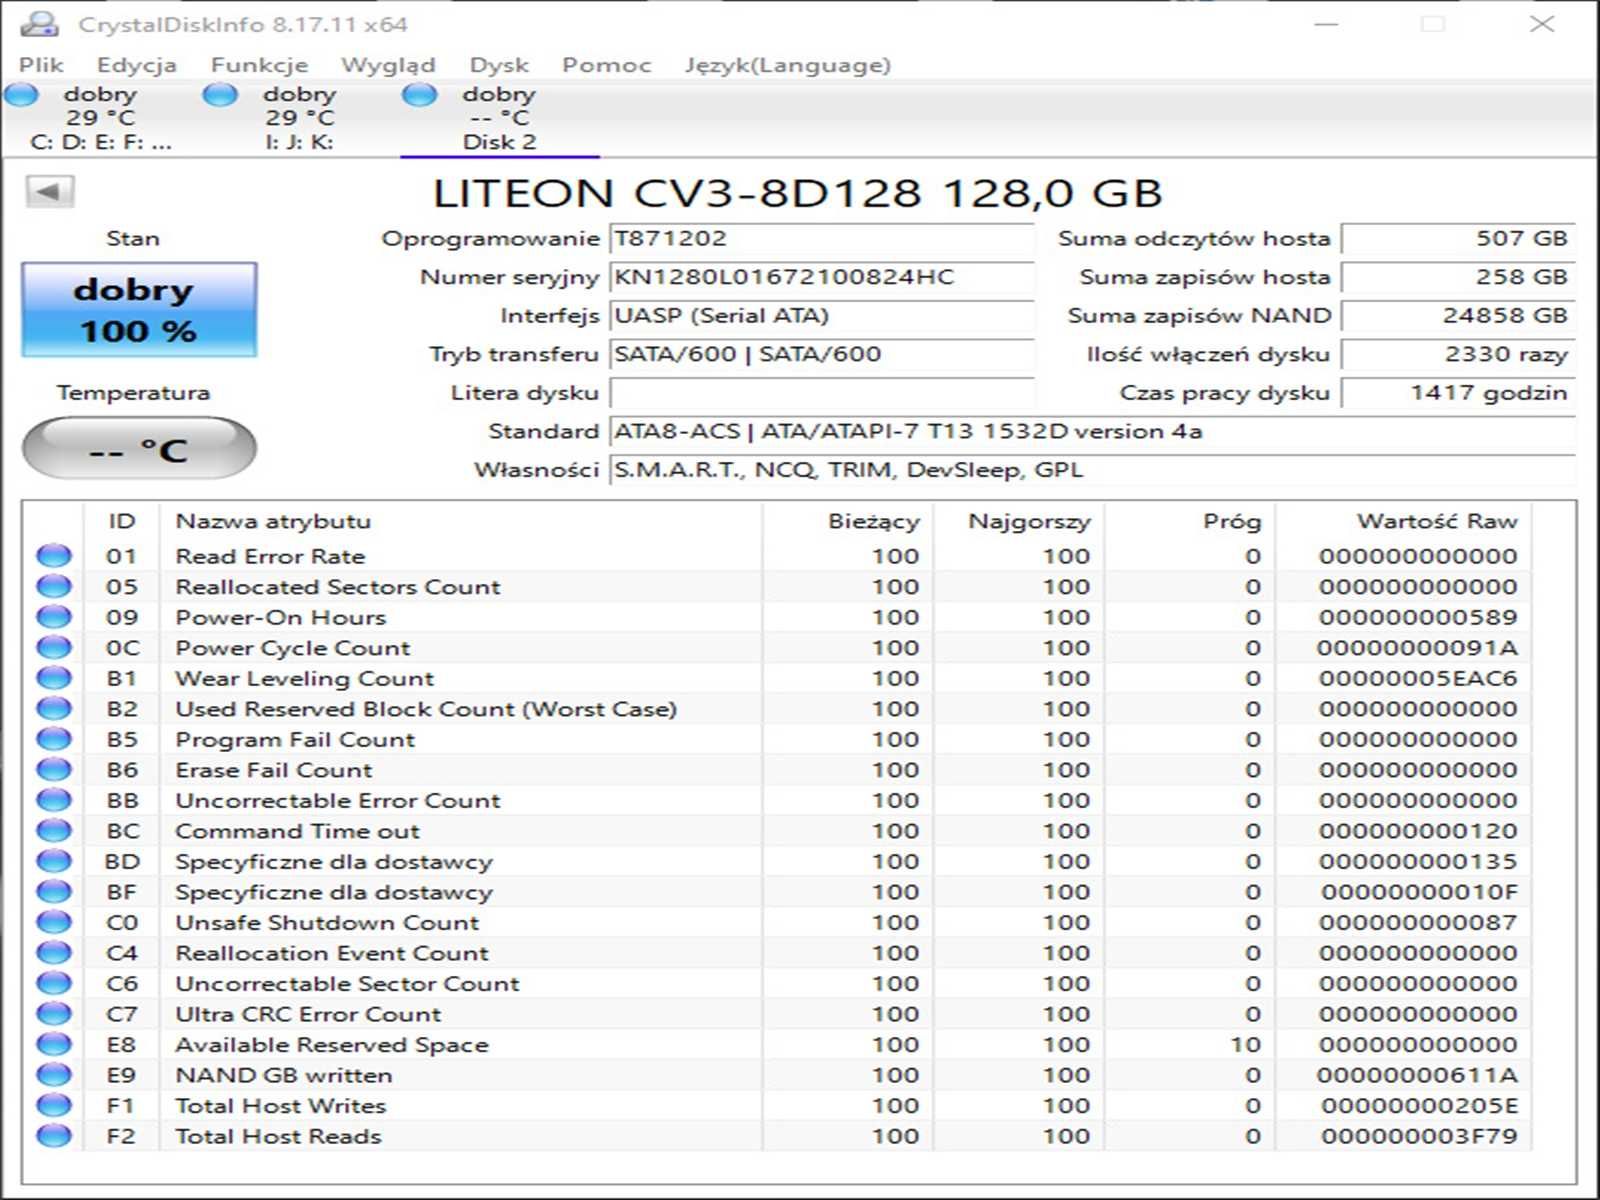Viewport: 1600px width, 1200px height.
Task: Click the ID column header
Action: (121, 521)
